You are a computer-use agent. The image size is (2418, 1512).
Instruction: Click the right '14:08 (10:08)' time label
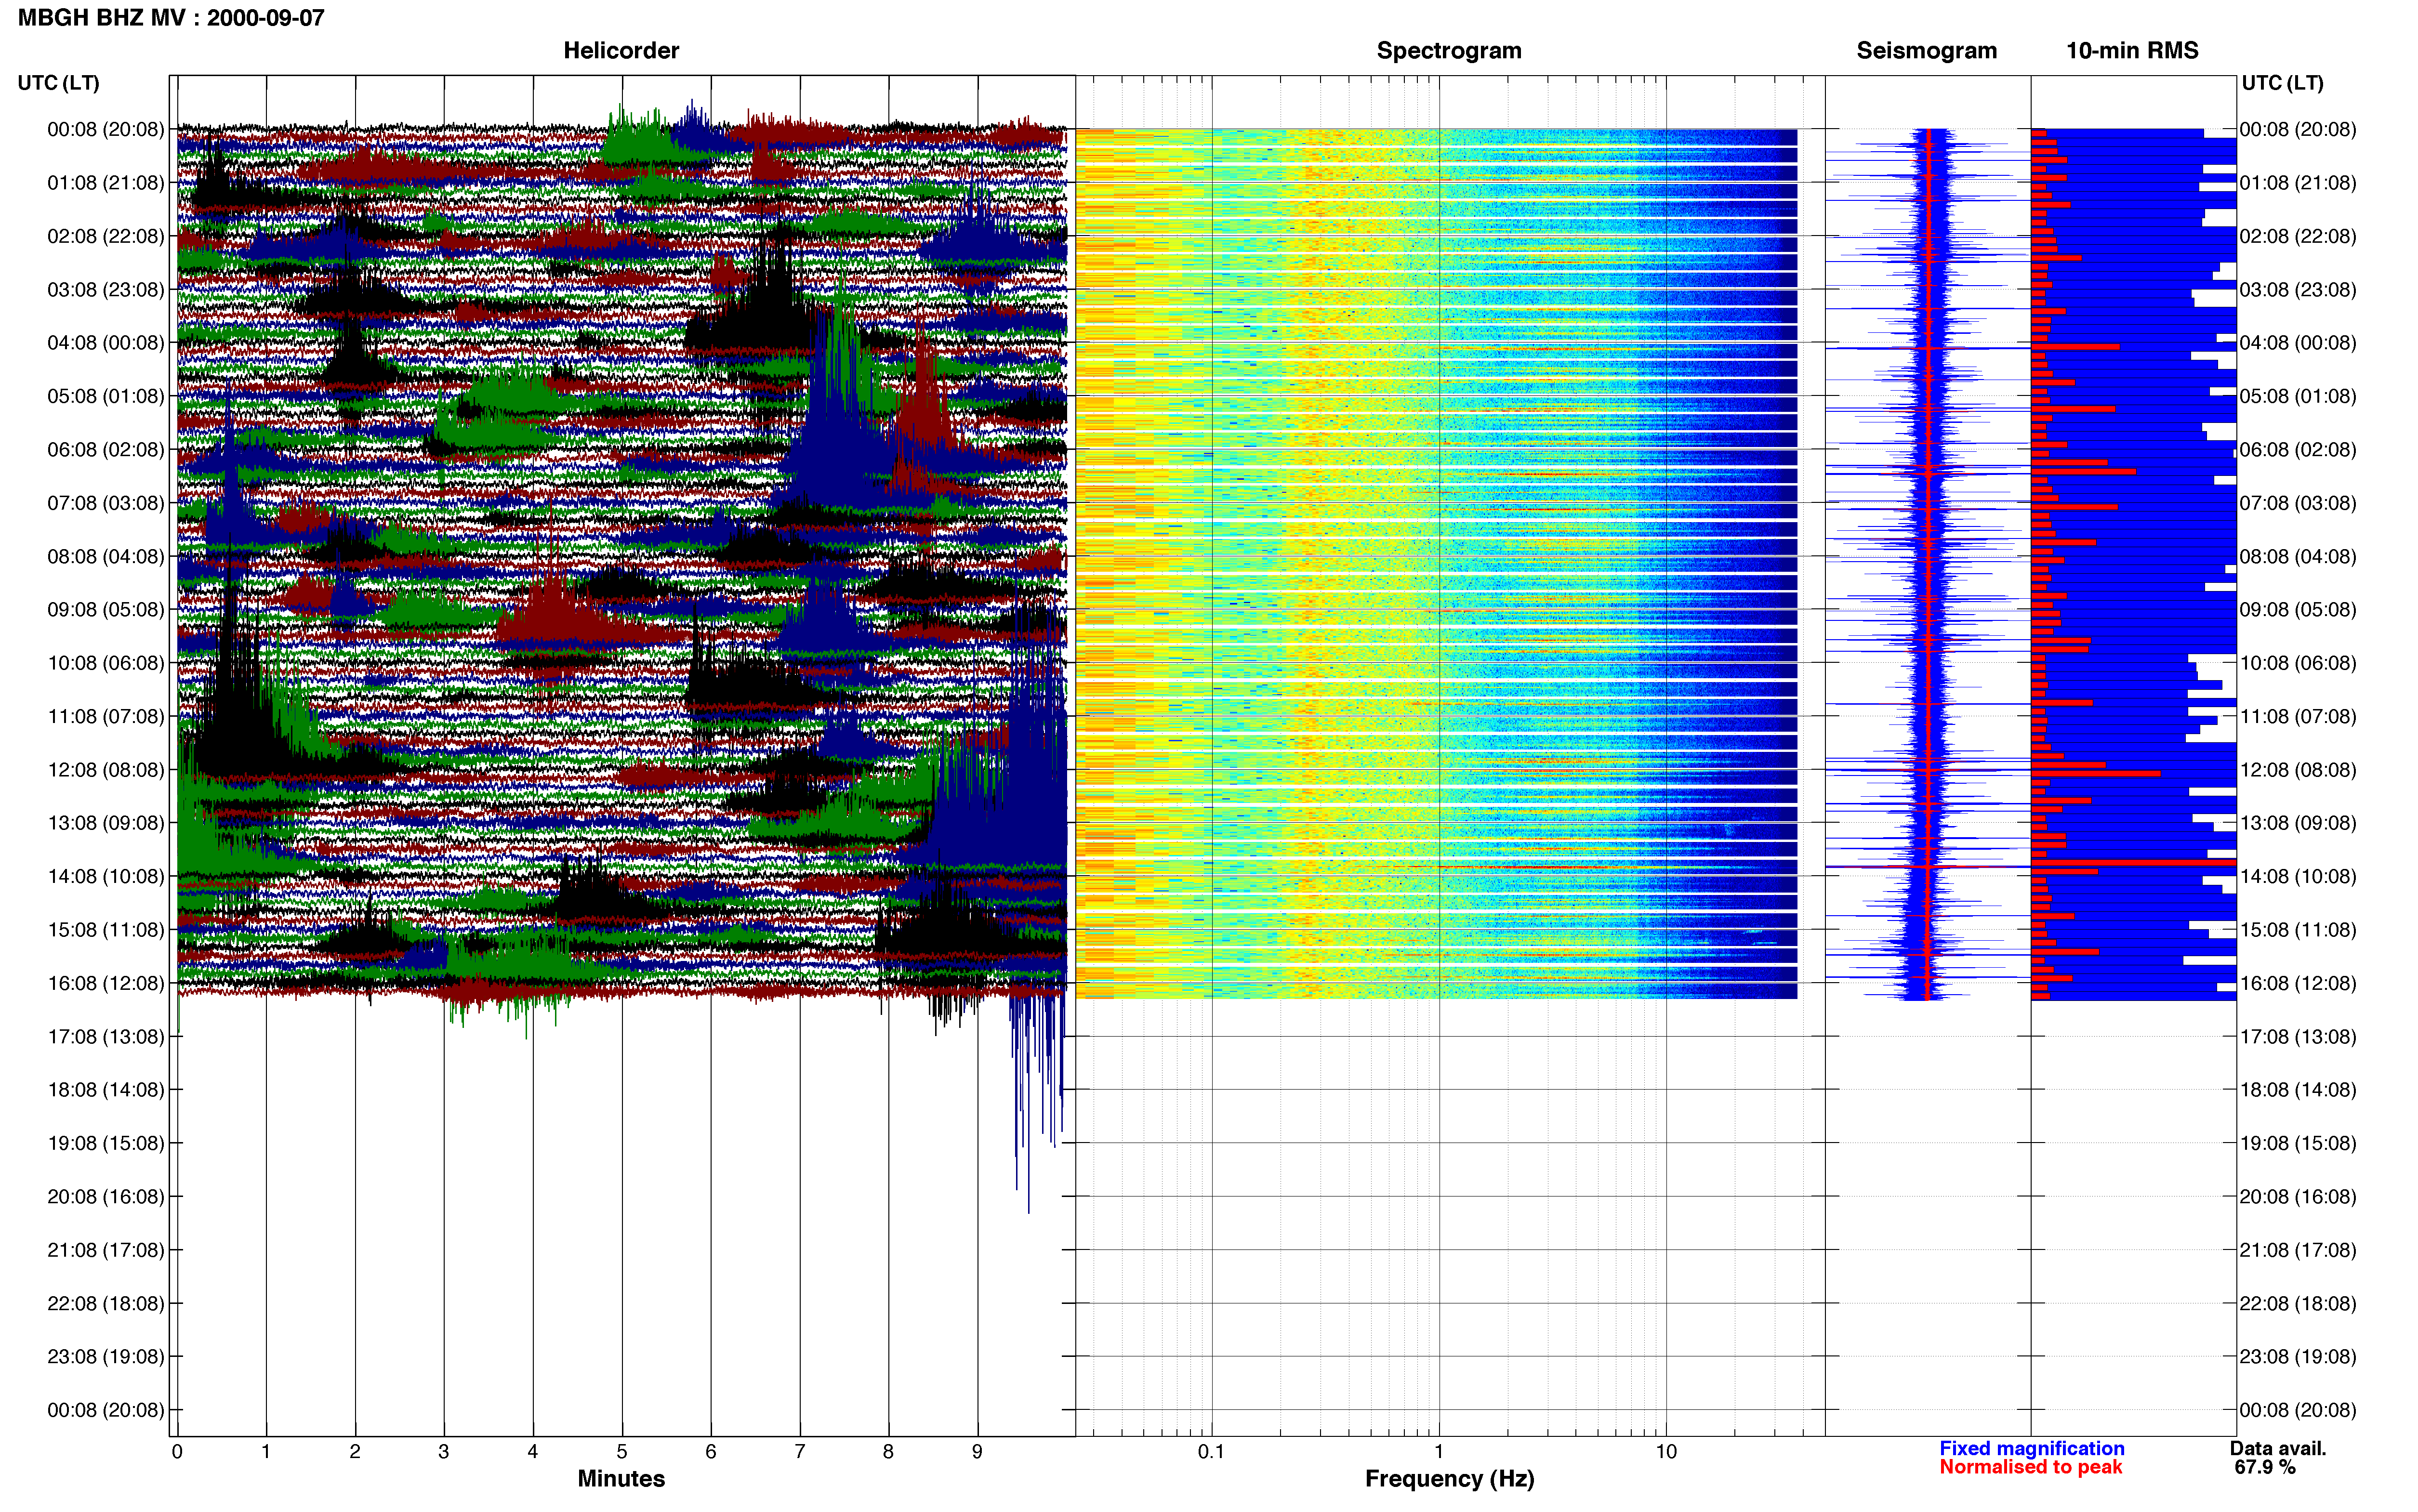[x=2298, y=876]
